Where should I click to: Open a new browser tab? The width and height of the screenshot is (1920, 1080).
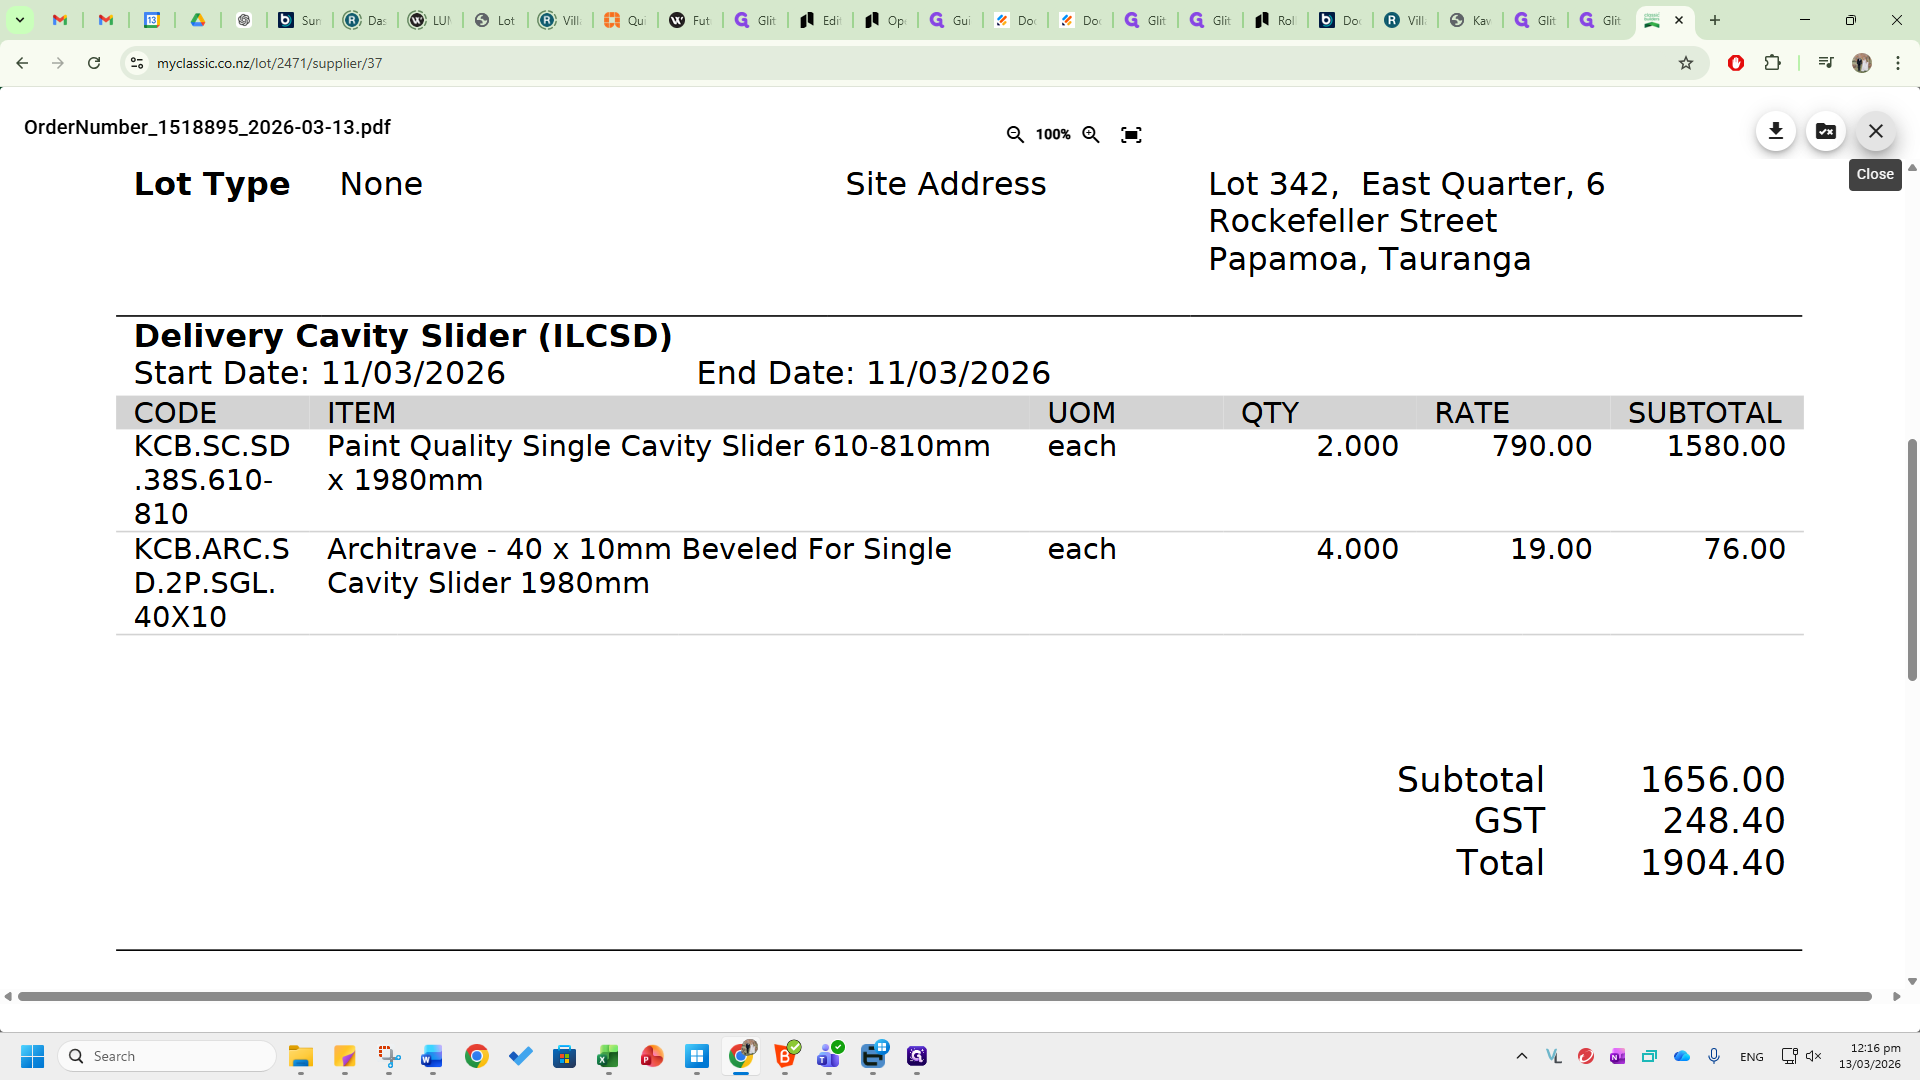click(x=1715, y=20)
